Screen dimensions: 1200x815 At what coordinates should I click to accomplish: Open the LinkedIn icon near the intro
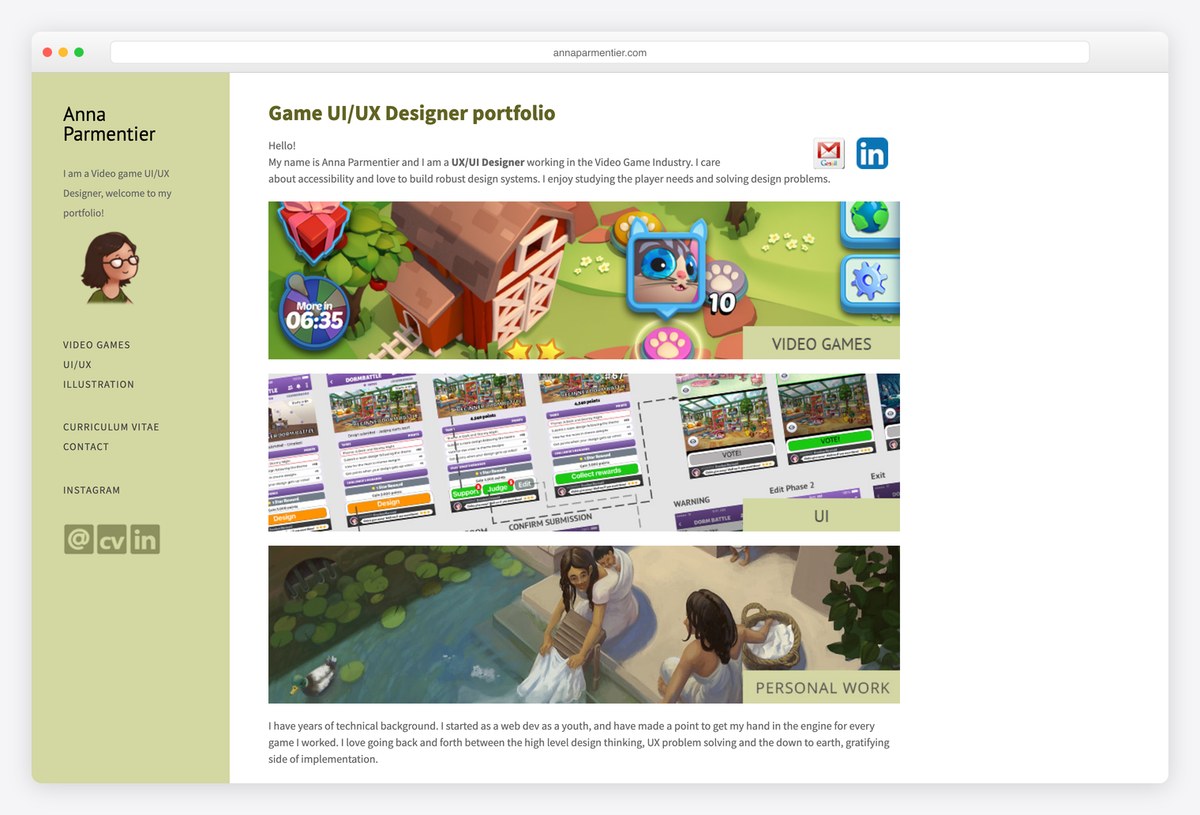[872, 153]
